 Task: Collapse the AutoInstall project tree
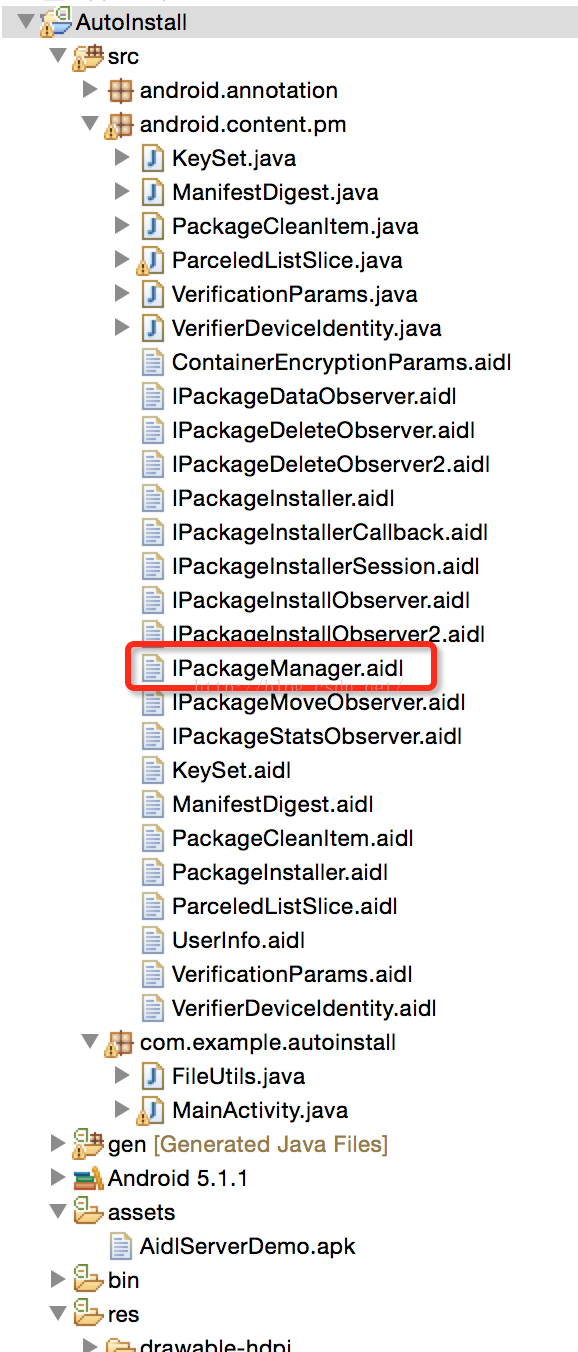(x=25, y=20)
